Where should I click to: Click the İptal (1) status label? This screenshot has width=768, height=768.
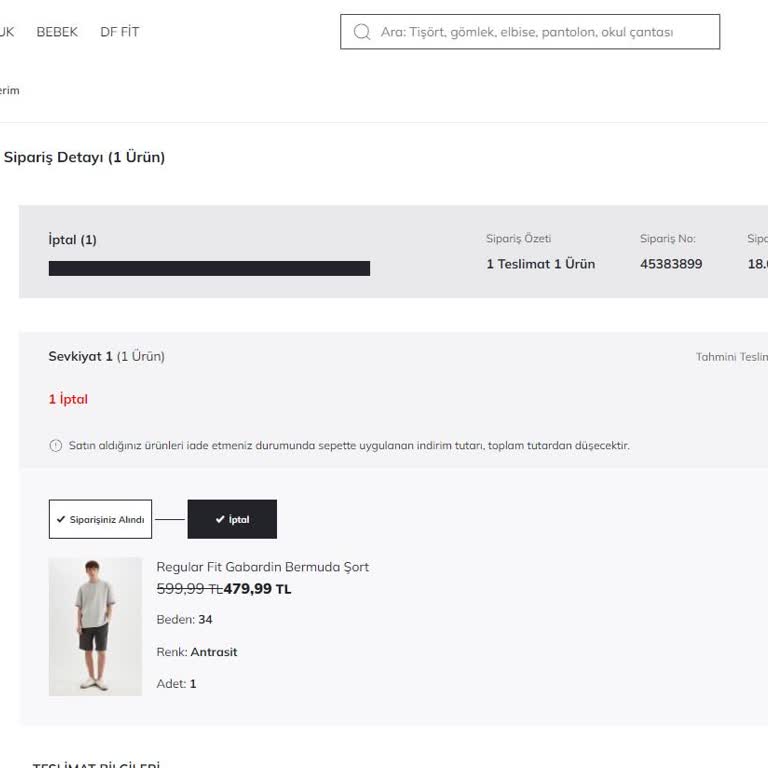73,240
